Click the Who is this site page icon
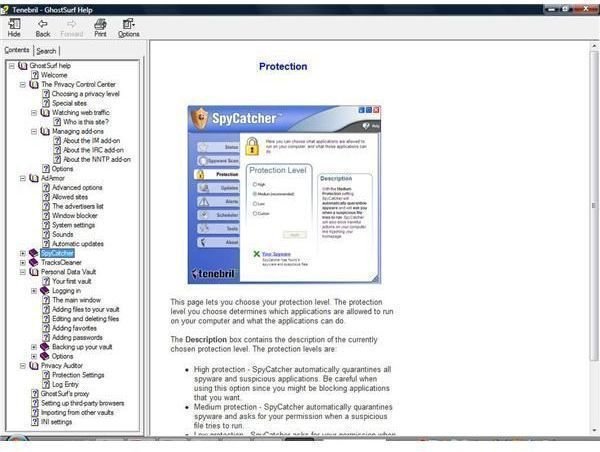600x452 pixels. (x=57, y=122)
